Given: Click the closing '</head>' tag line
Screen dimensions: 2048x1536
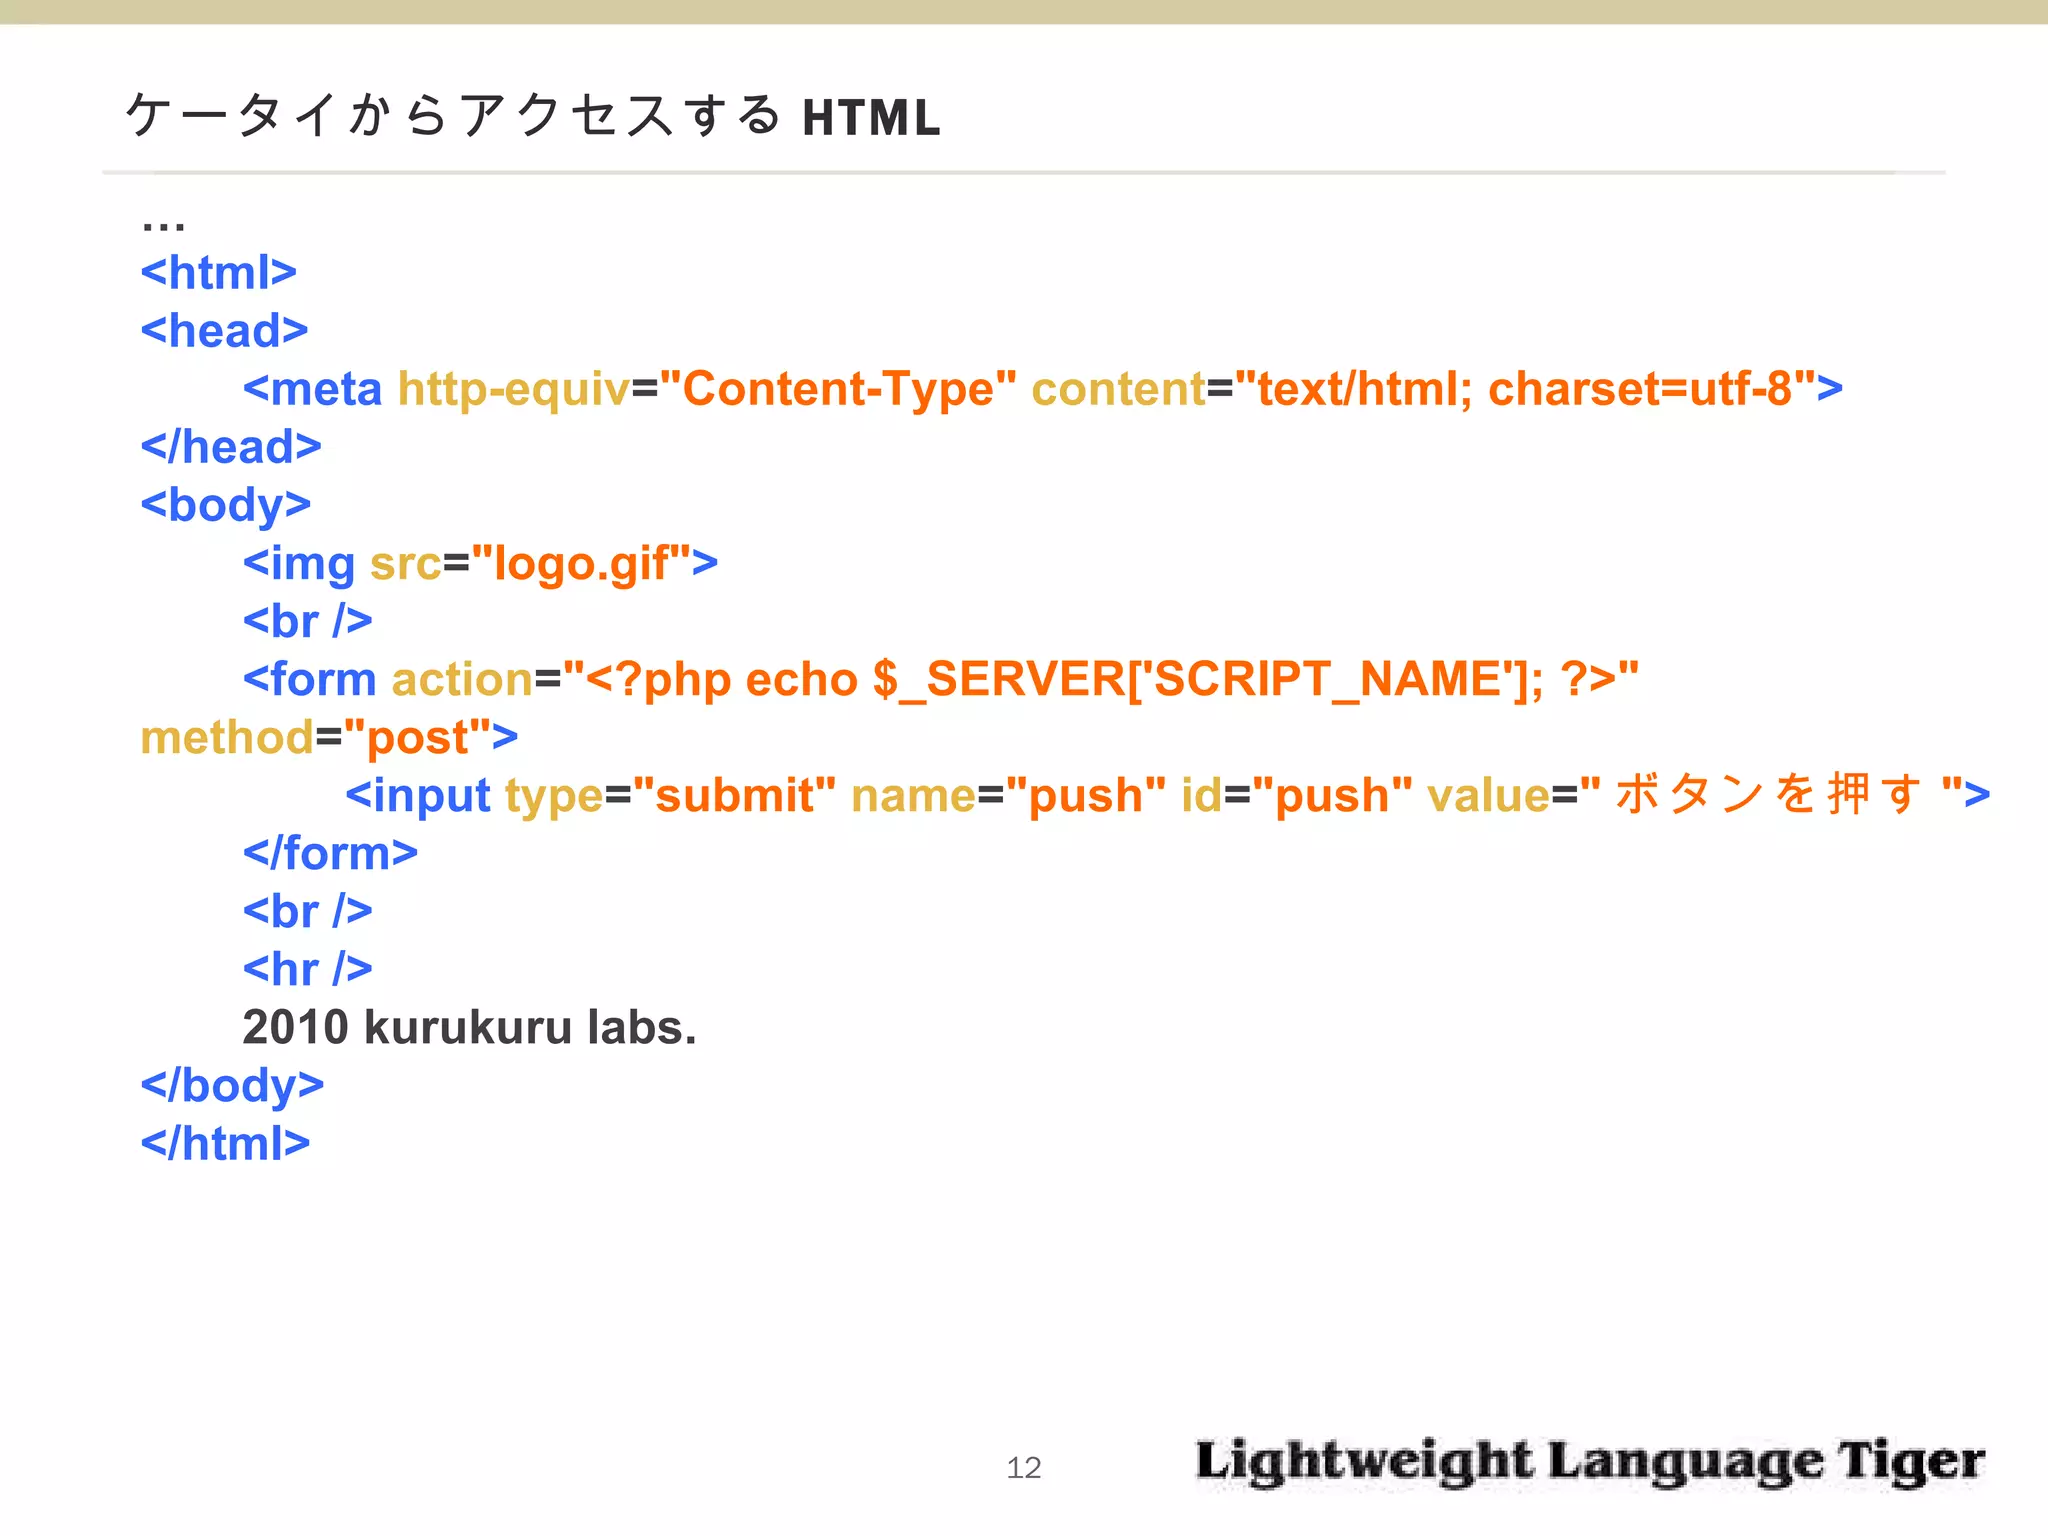Looking at the screenshot, I should point(231,446).
